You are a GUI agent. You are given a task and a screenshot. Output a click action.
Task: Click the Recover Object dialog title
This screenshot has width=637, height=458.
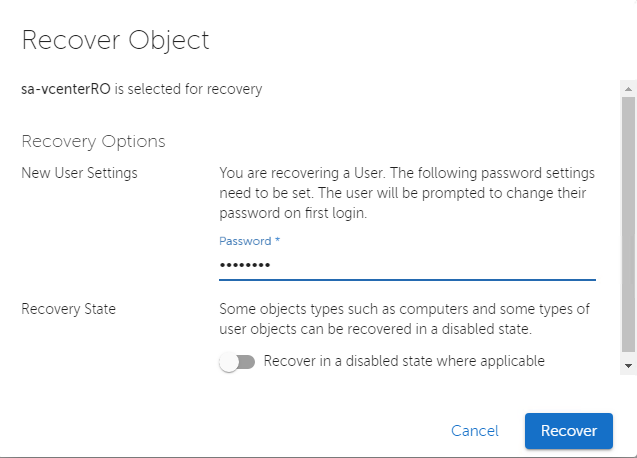tap(115, 41)
